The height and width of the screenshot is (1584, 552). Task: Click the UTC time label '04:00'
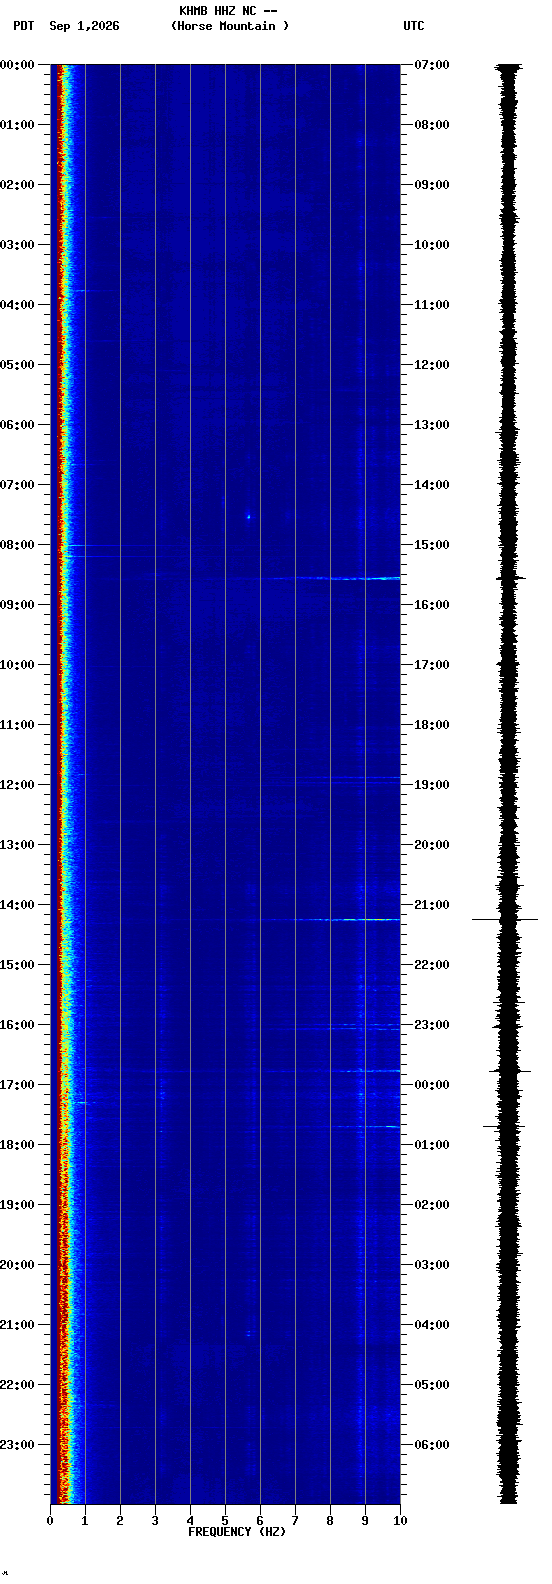[432, 1325]
